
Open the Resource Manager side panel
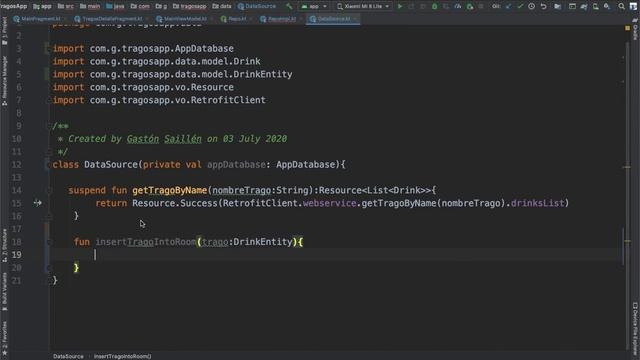4,80
